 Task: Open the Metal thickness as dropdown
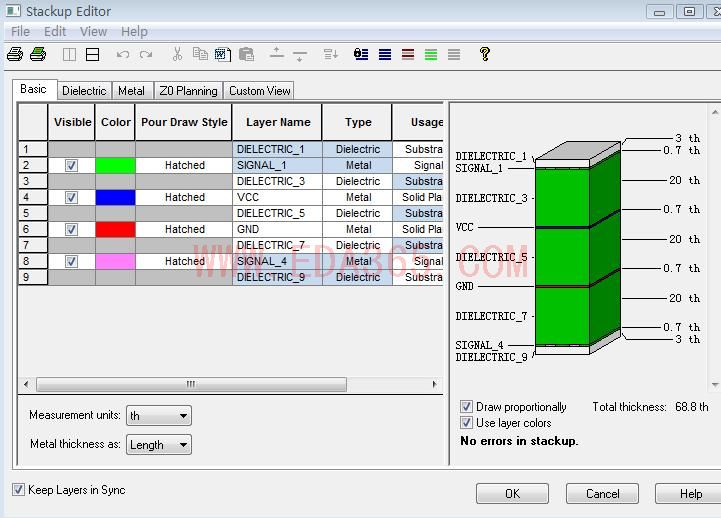click(159, 445)
